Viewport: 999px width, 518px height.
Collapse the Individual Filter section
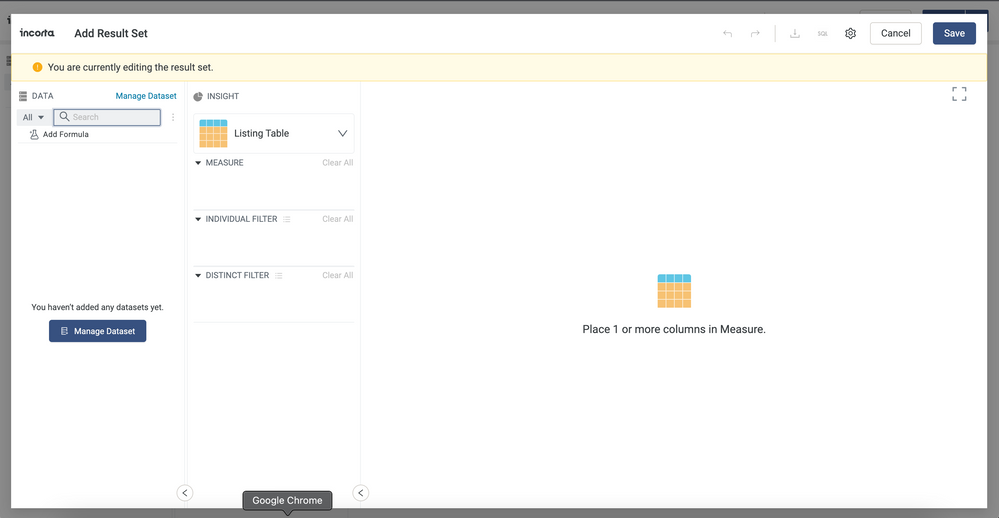[x=198, y=219]
